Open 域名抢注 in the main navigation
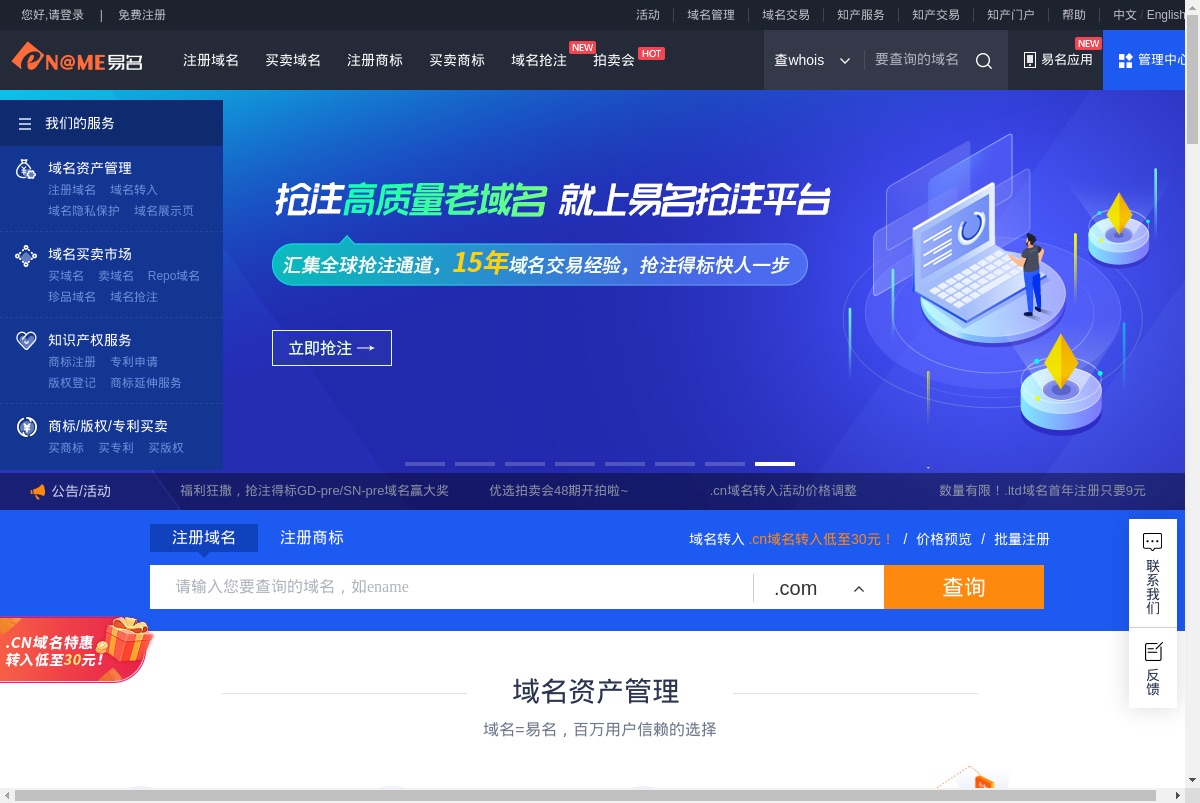The height and width of the screenshot is (803, 1200). click(539, 60)
